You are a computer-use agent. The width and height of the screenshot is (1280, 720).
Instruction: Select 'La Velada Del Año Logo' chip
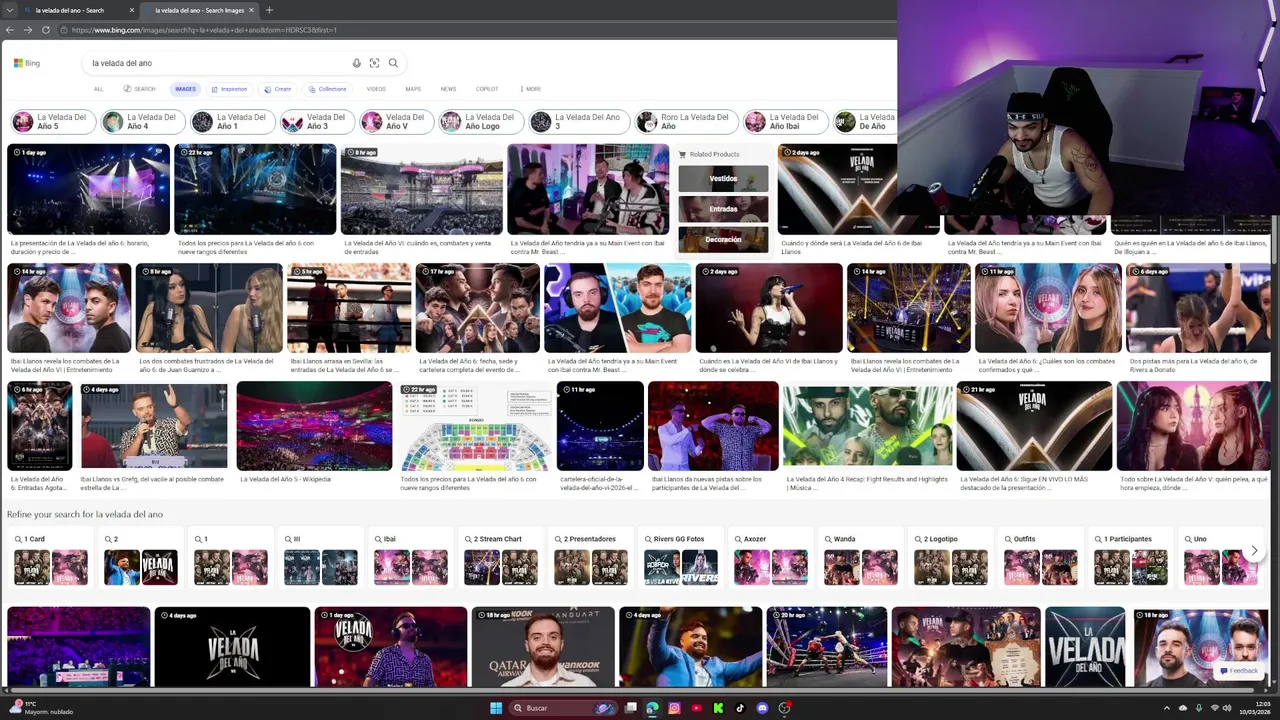pyautogui.click(x=480, y=122)
